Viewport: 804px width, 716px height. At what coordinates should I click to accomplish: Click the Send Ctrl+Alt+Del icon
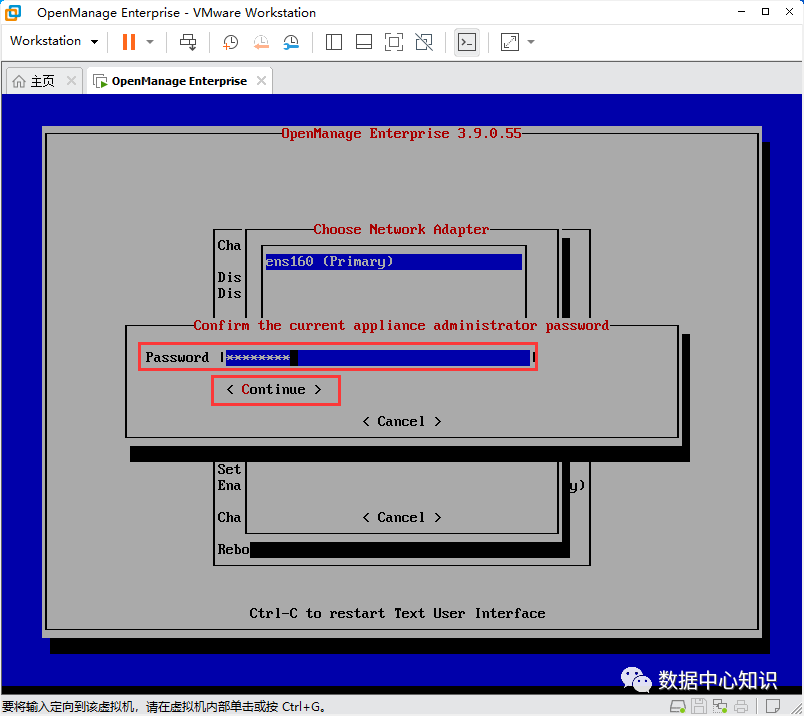coord(188,42)
